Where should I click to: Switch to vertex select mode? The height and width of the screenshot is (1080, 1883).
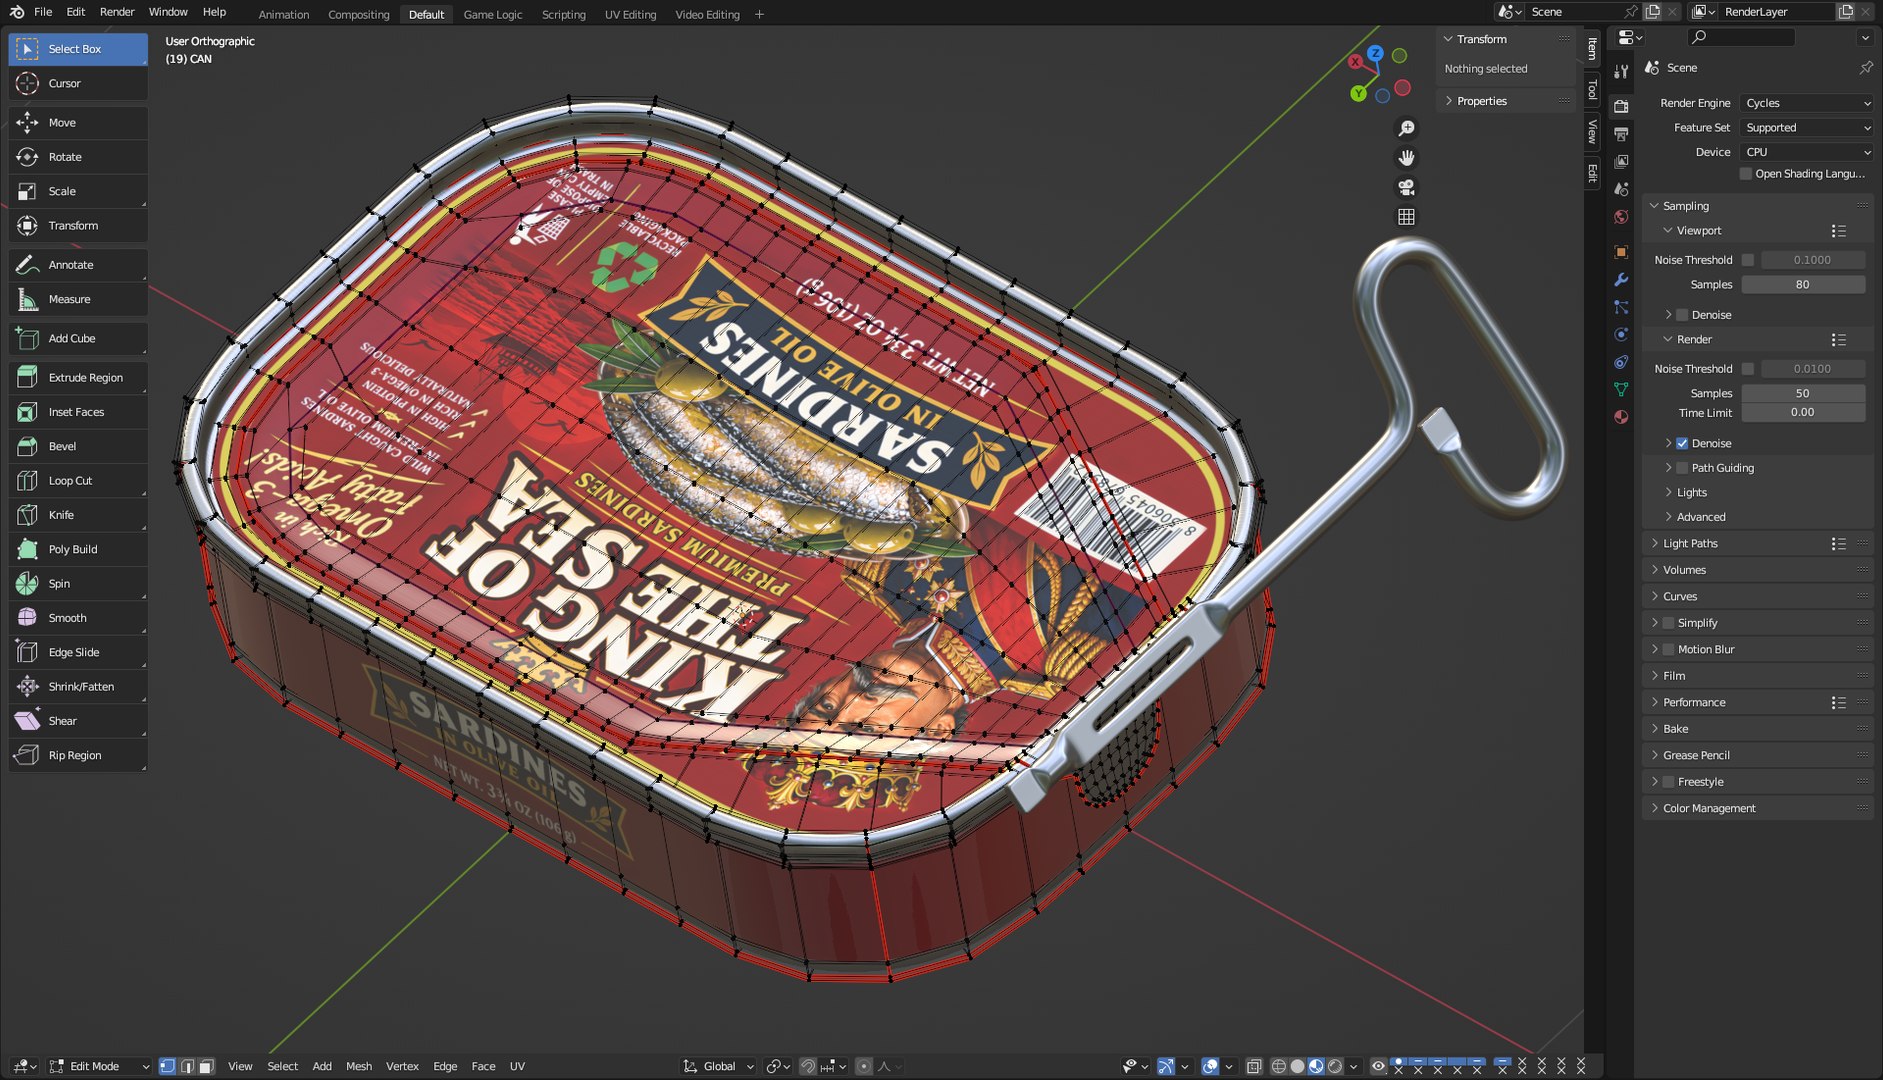click(167, 1067)
